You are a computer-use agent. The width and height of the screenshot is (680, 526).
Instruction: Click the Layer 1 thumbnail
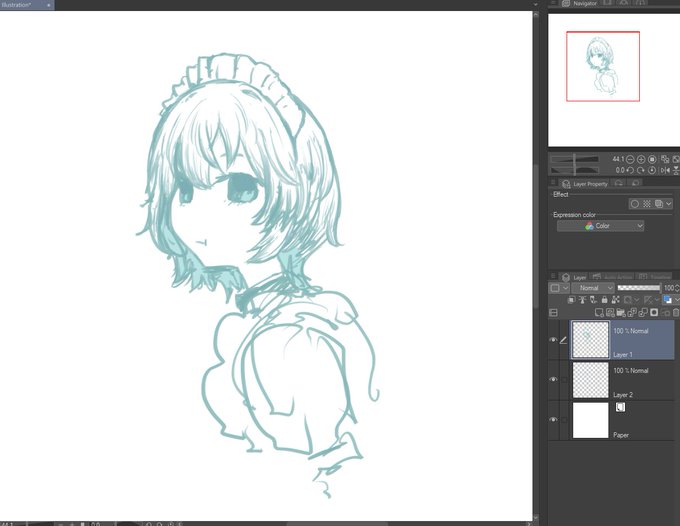(x=590, y=340)
